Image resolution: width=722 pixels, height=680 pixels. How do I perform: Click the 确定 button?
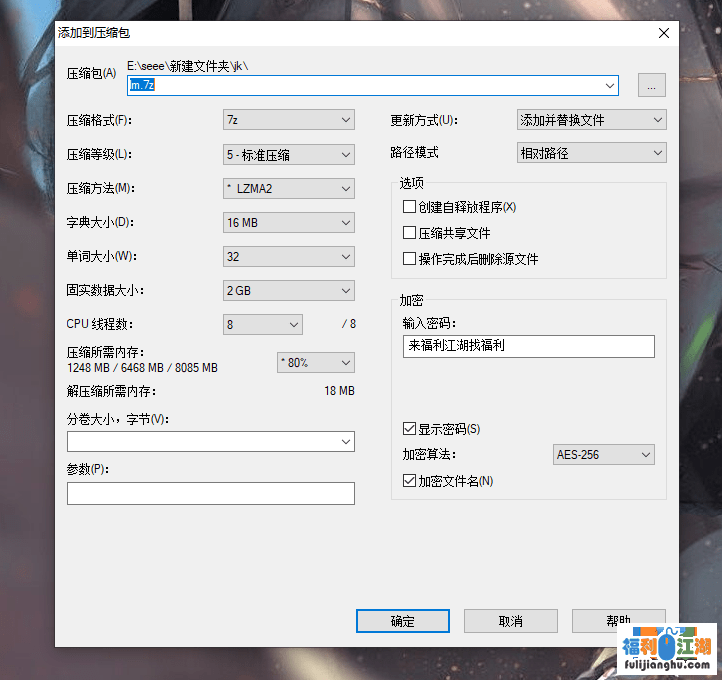(402, 621)
